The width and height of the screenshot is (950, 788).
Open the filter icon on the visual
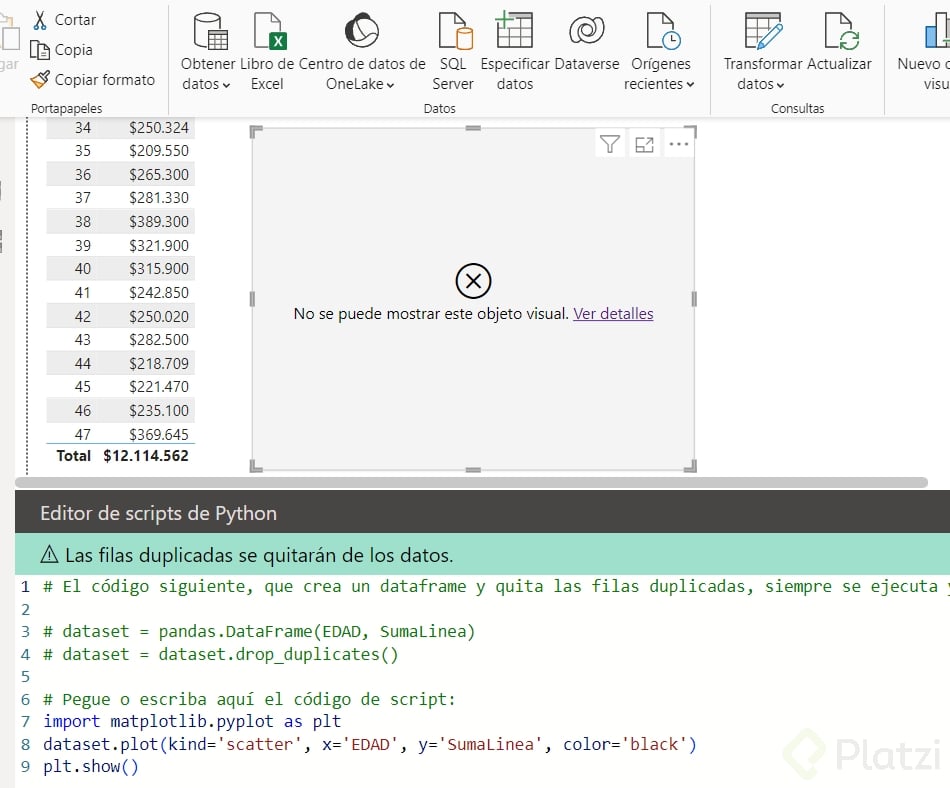pyautogui.click(x=610, y=143)
